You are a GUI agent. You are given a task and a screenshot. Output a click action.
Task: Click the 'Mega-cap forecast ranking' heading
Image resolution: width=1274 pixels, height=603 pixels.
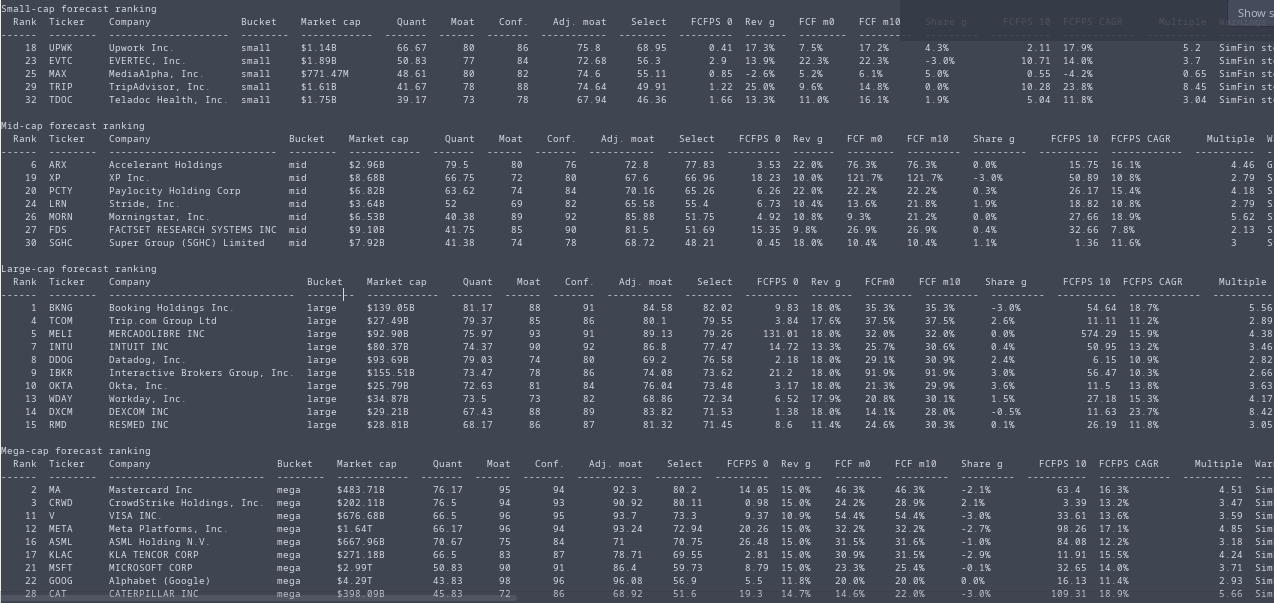coord(76,451)
